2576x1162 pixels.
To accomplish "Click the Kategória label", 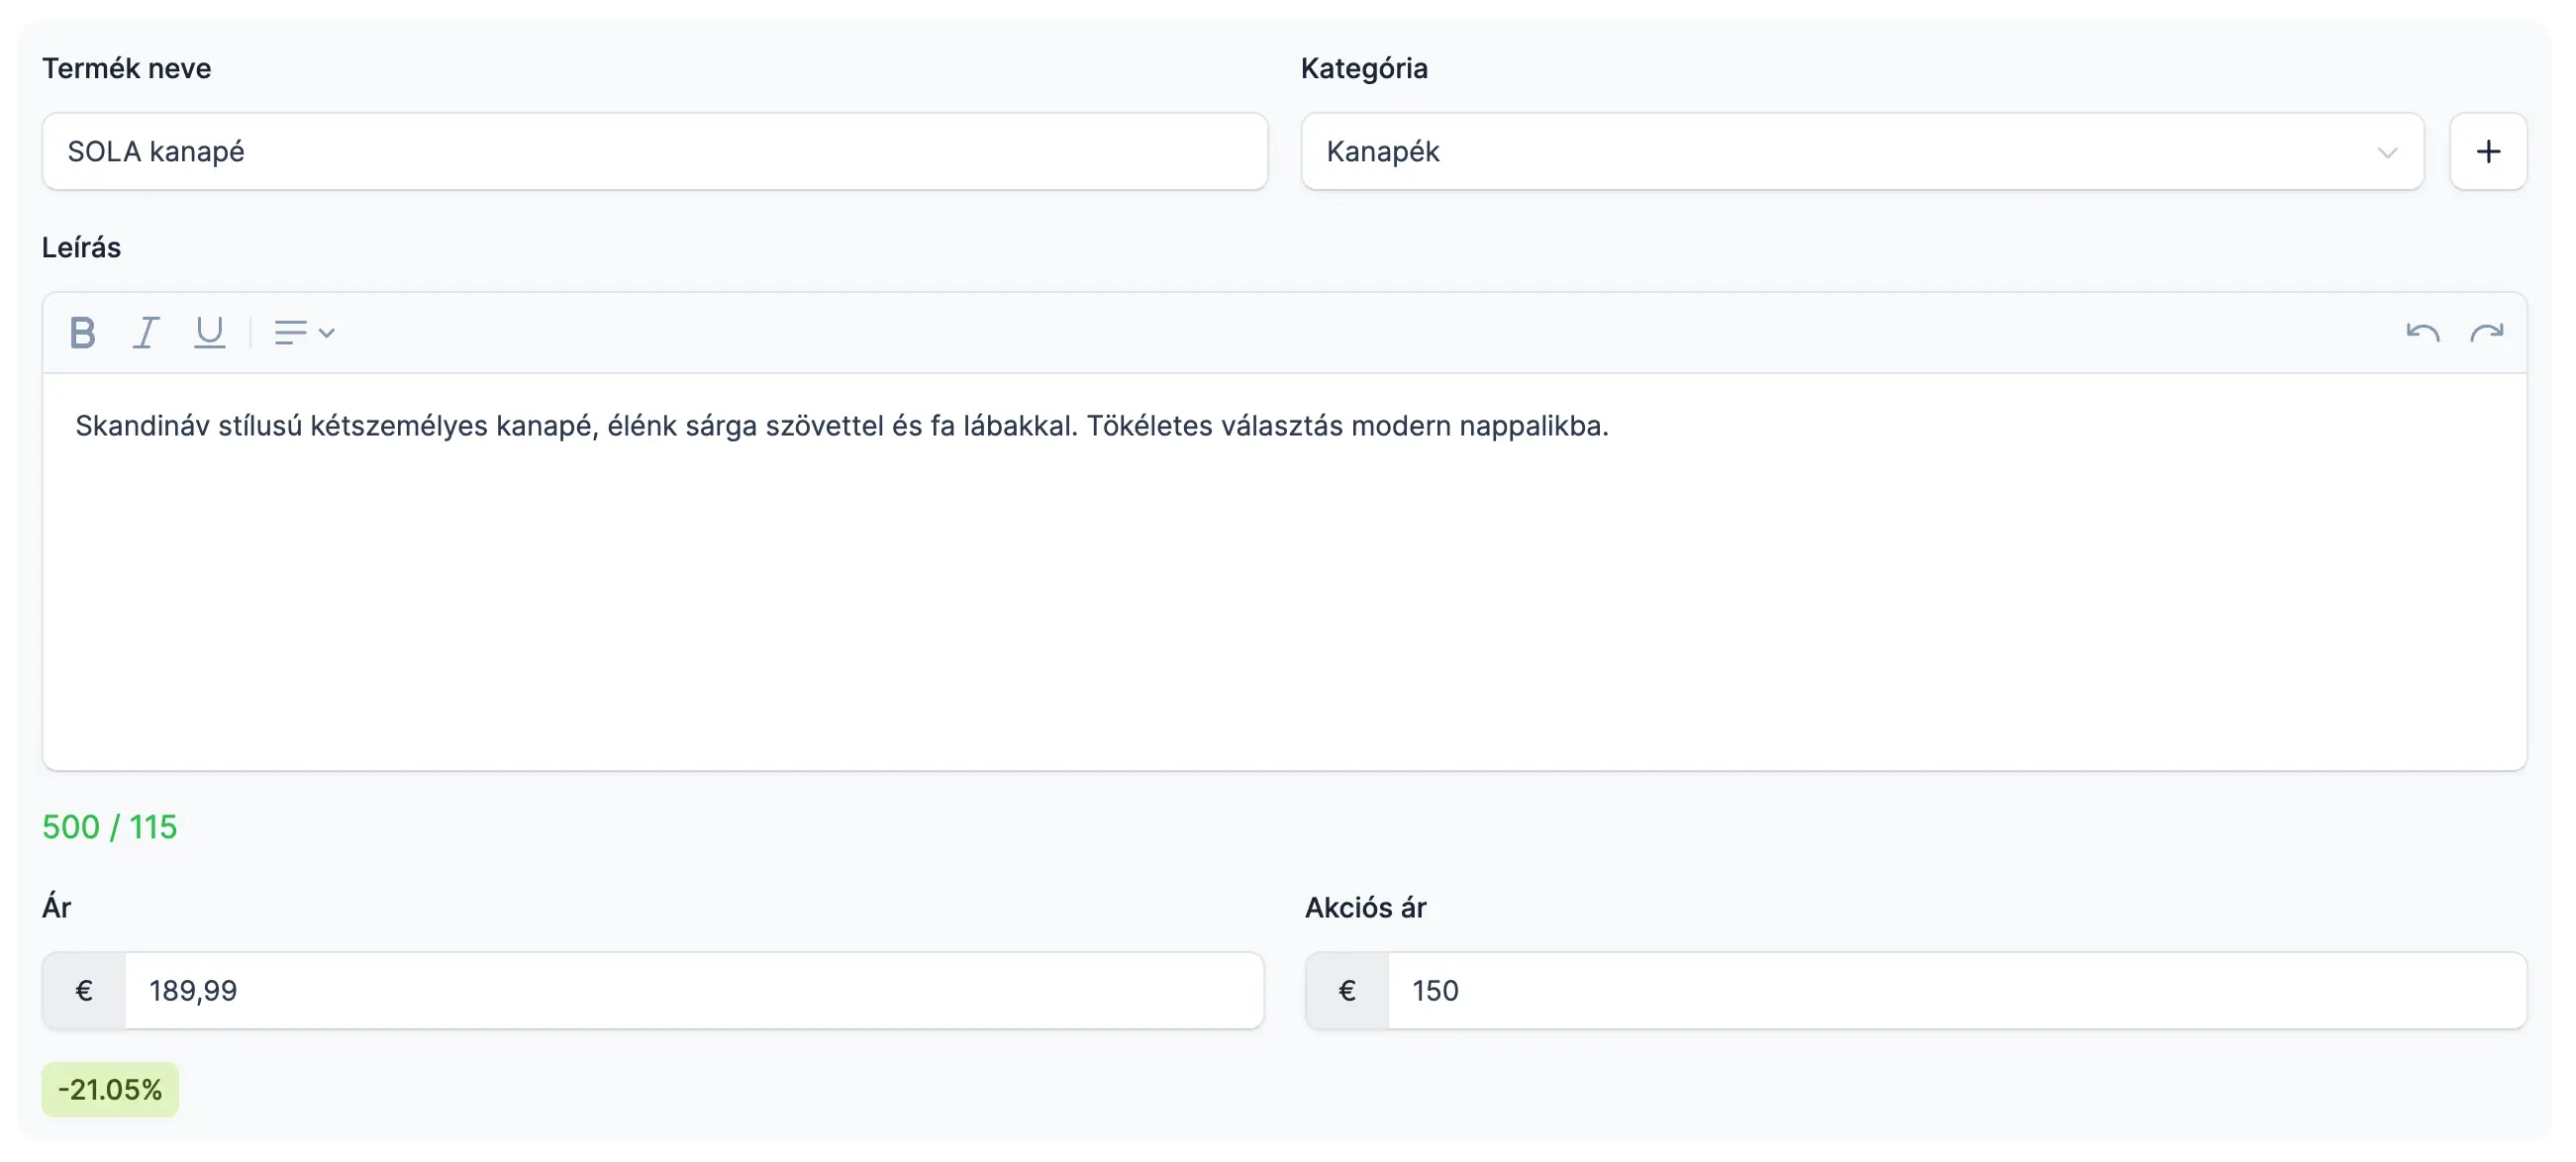I will (1364, 68).
